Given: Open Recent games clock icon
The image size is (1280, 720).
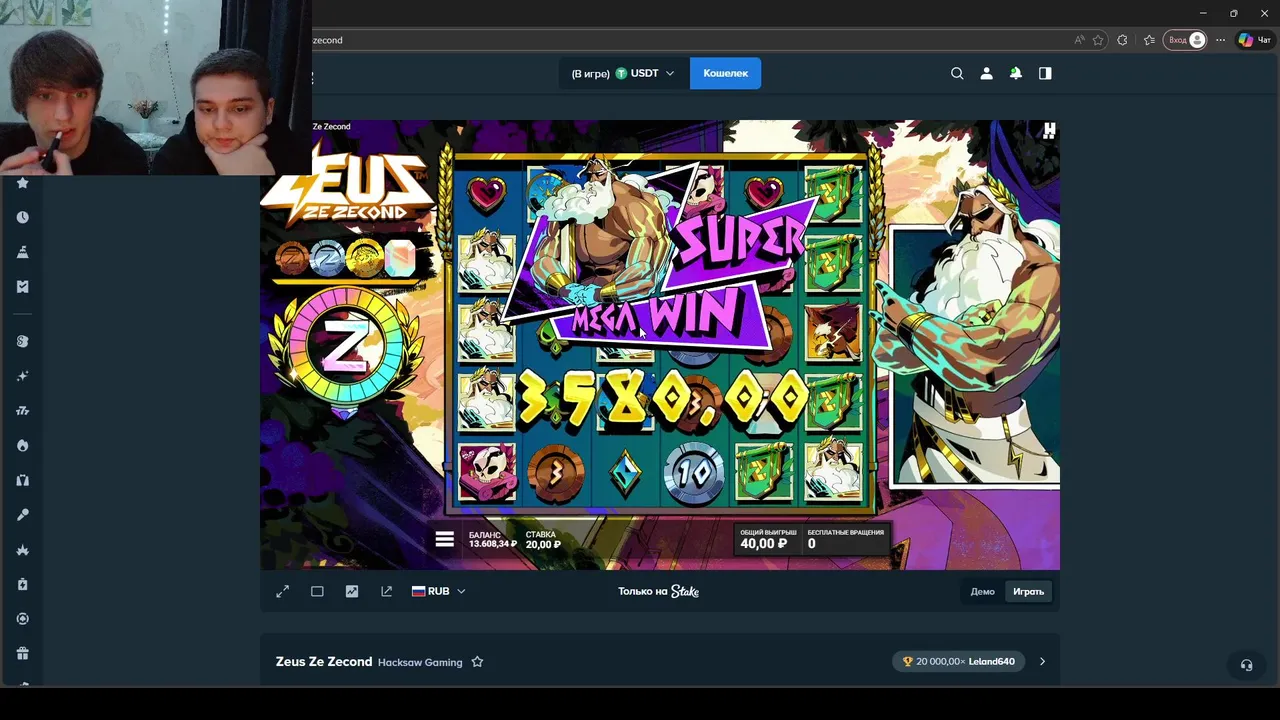Looking at the screenshot, I should pyautogui.click(x=22, y=217).
